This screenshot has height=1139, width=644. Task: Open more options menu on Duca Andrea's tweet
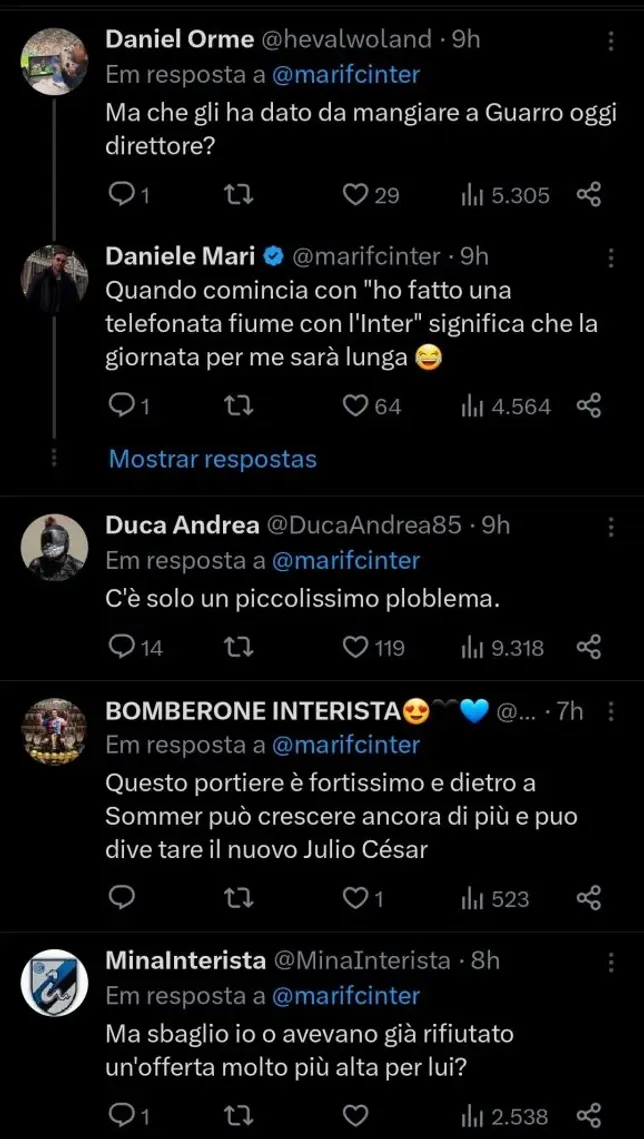coord(612,526)
